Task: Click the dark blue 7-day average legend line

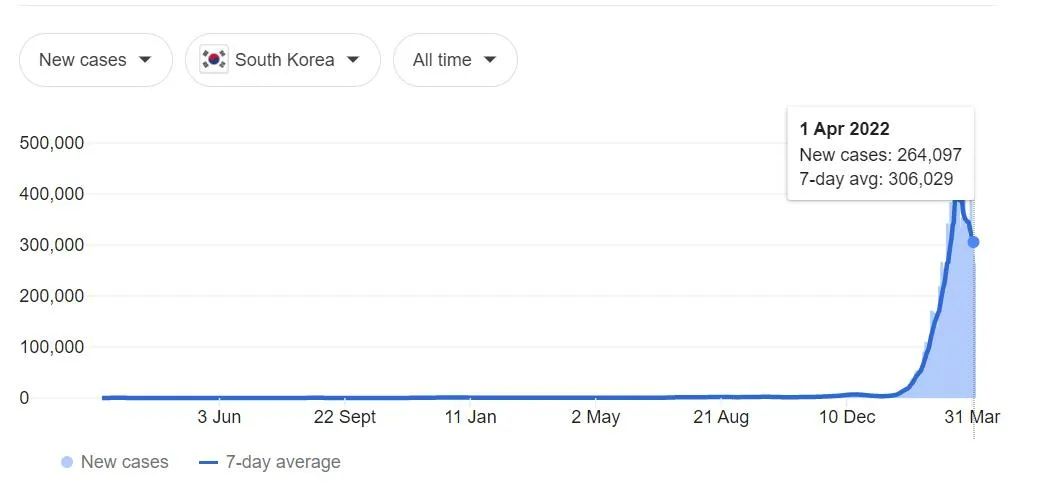Action: 208,462
